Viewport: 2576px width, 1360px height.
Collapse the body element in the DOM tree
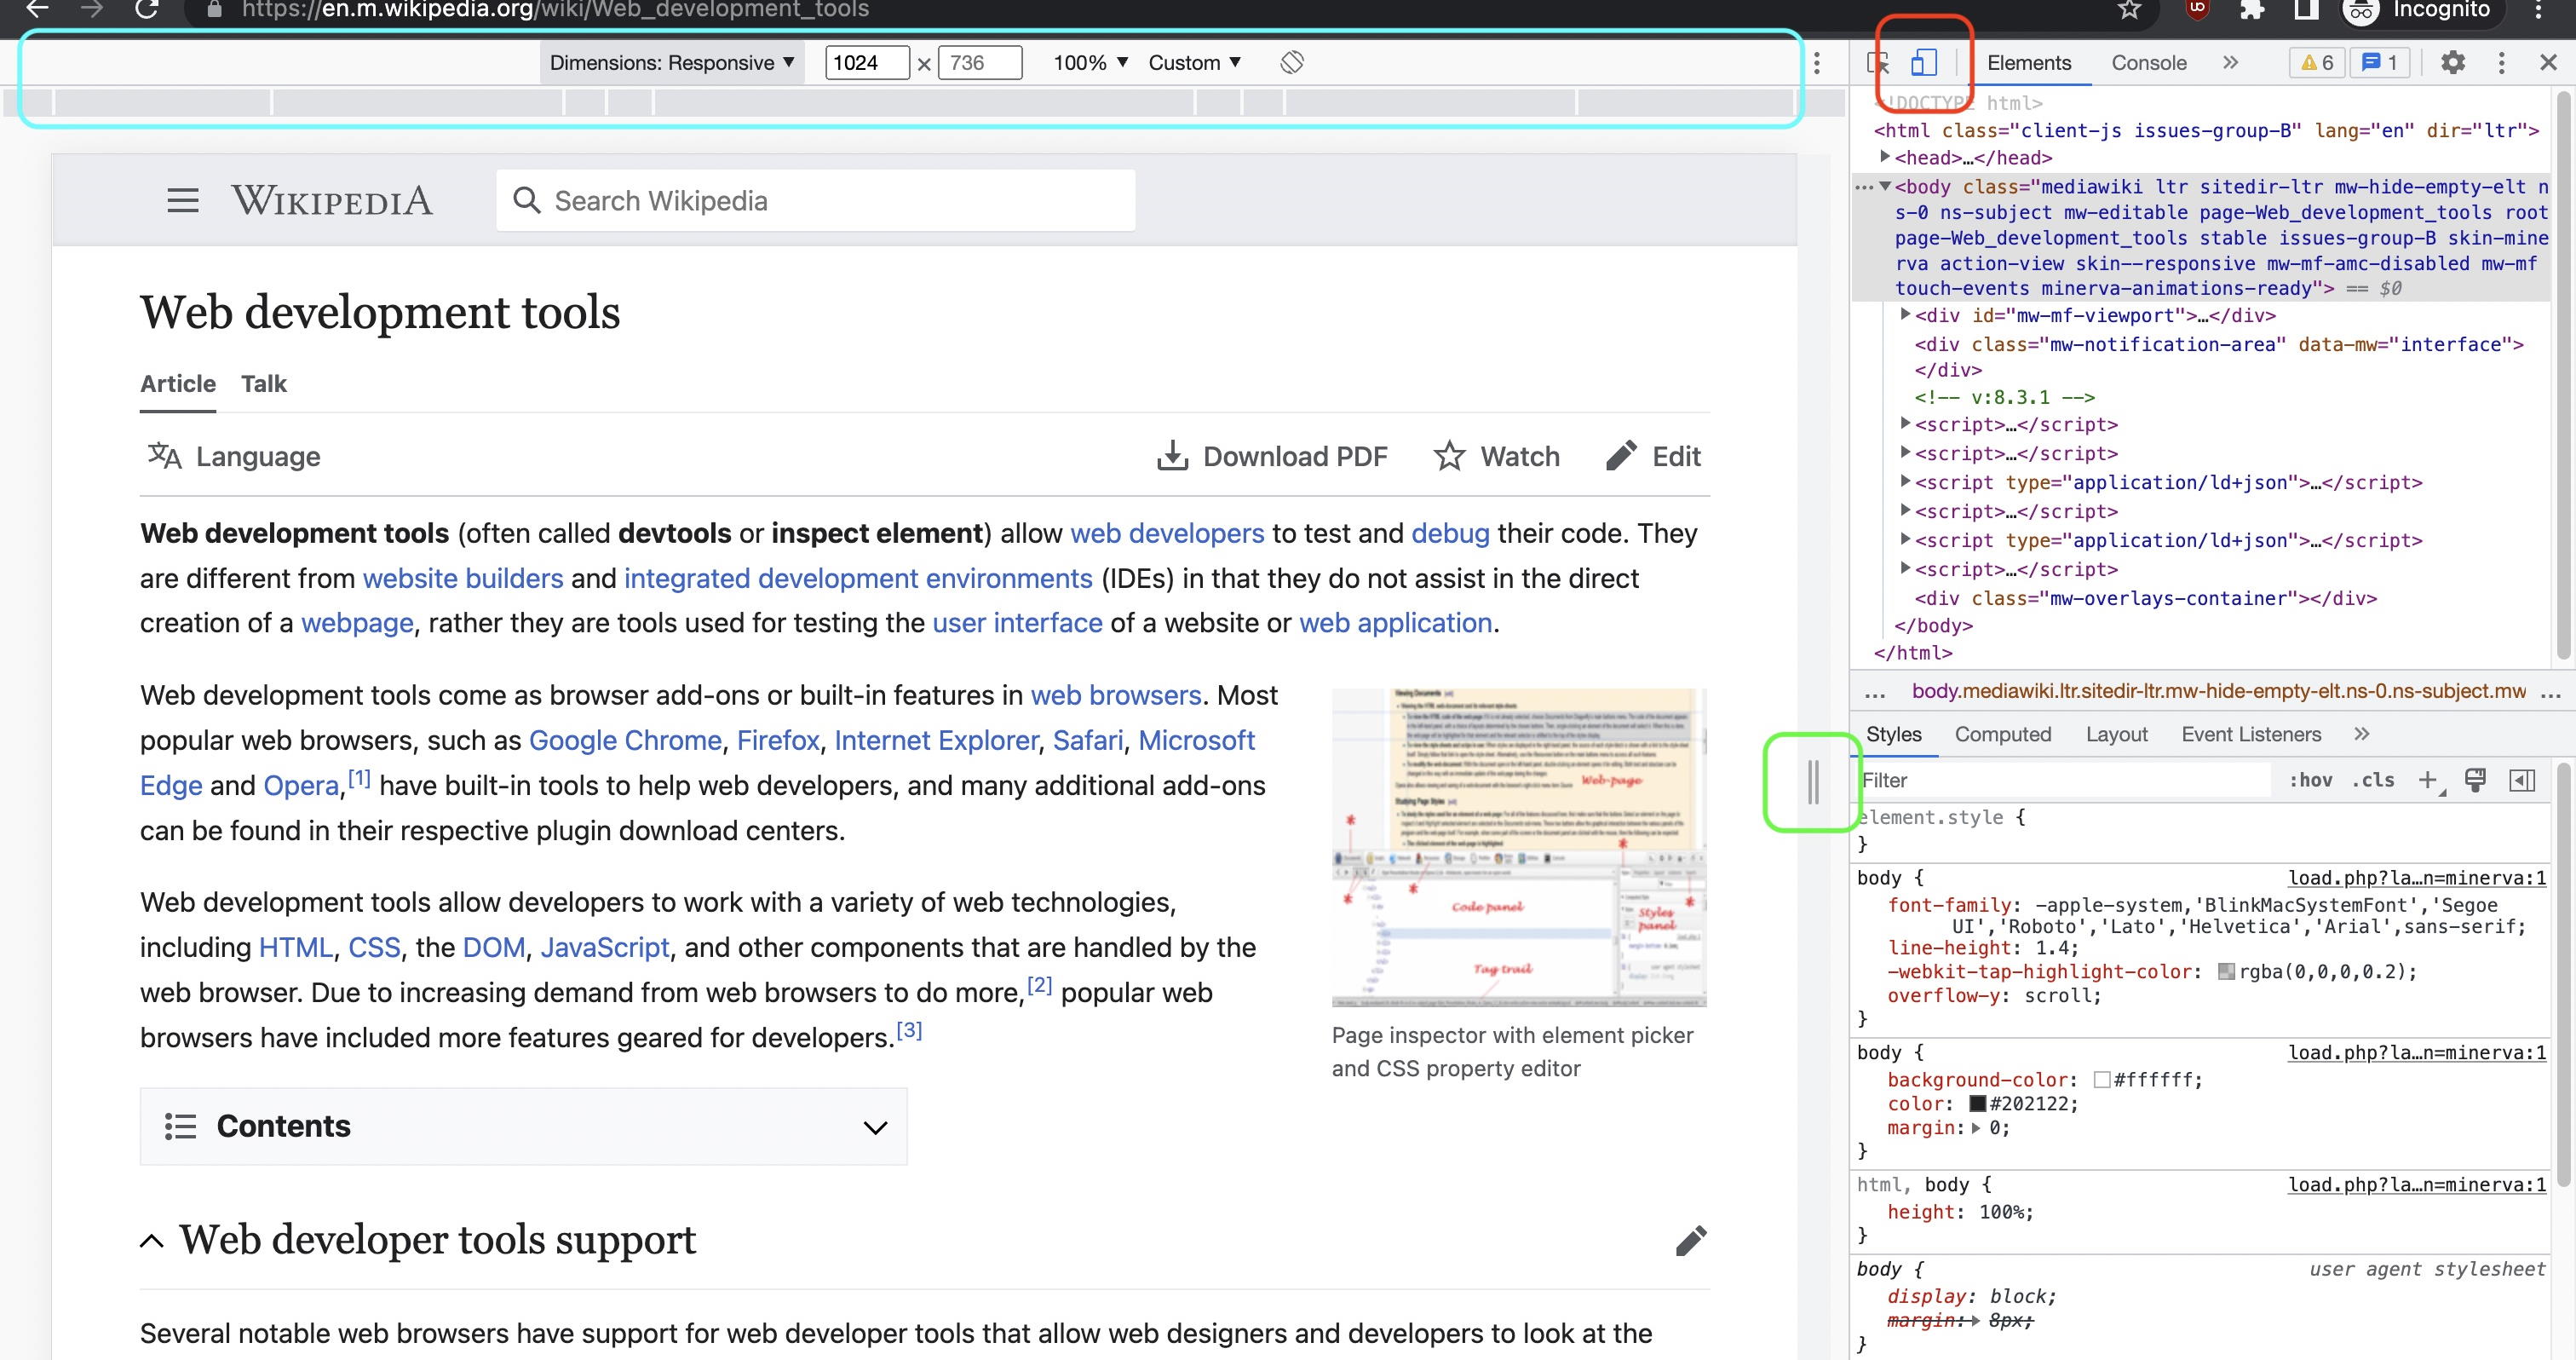pos(1885,186)
